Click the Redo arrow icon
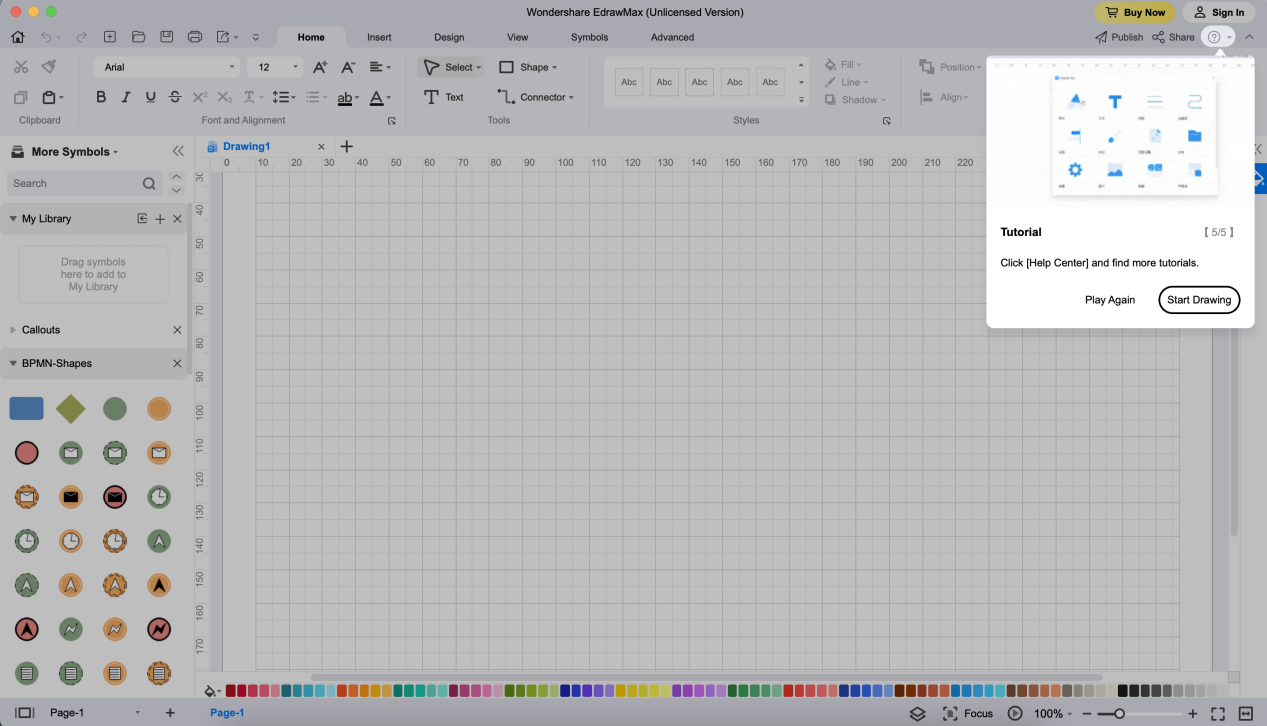Image resolution: width=1267 pixels, height=726 pixels. coord(81,37)
